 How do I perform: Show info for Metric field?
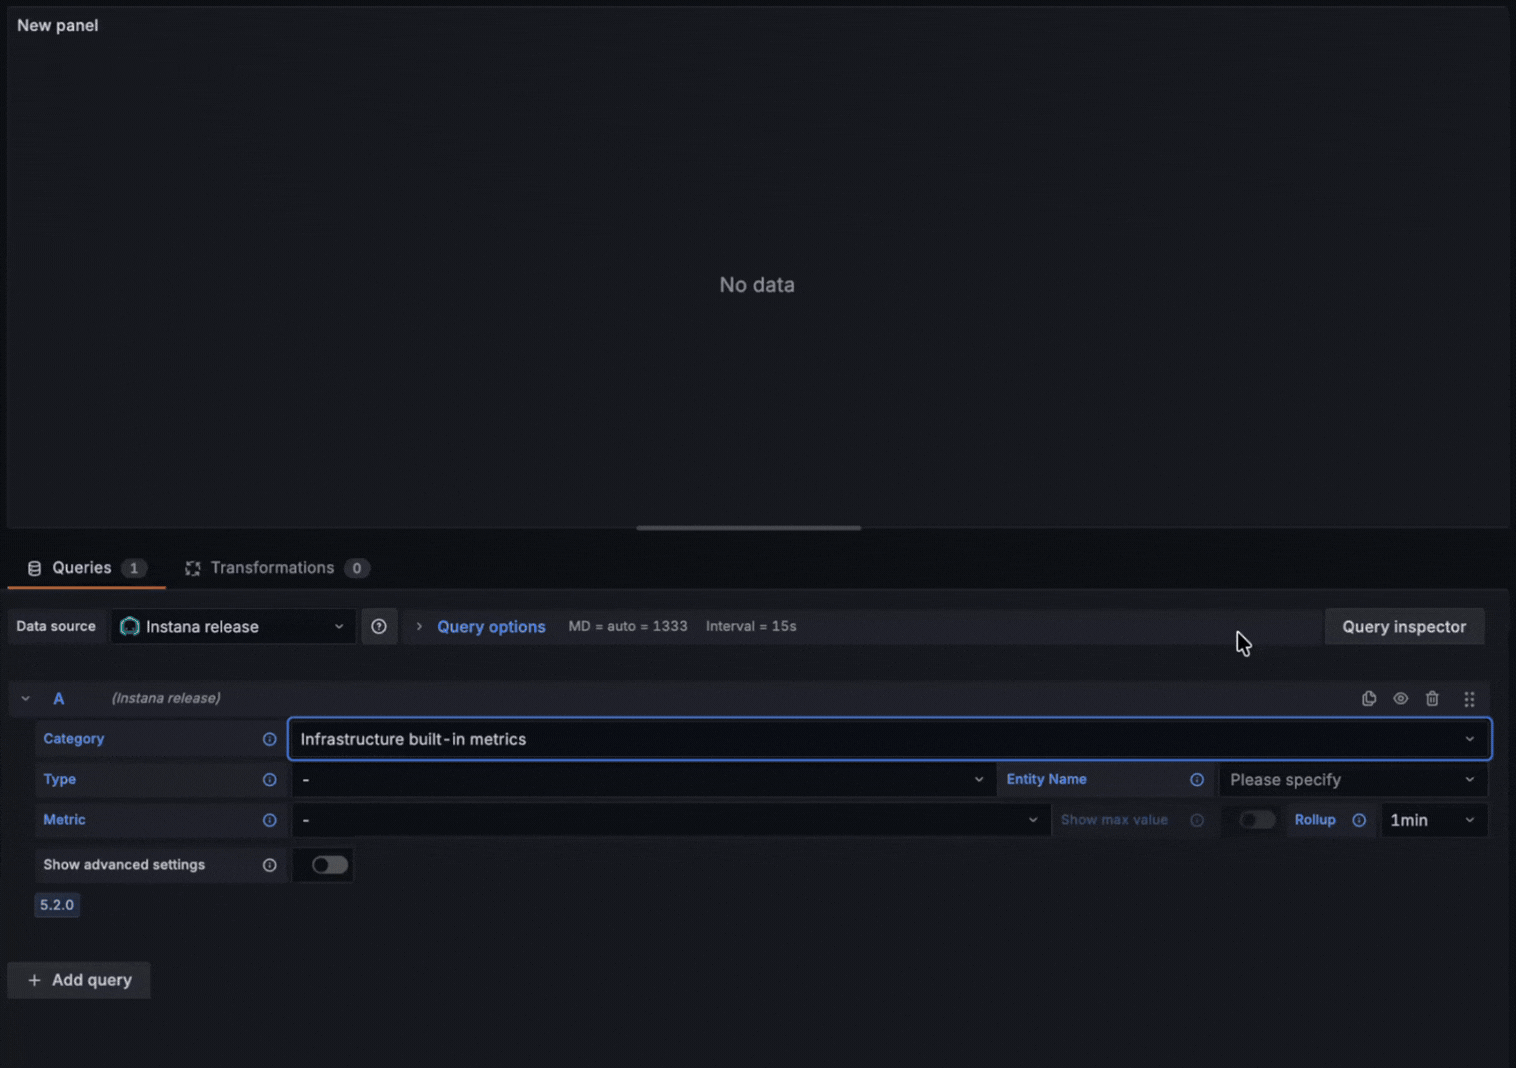pyautogui.click(x=269, y=820)
